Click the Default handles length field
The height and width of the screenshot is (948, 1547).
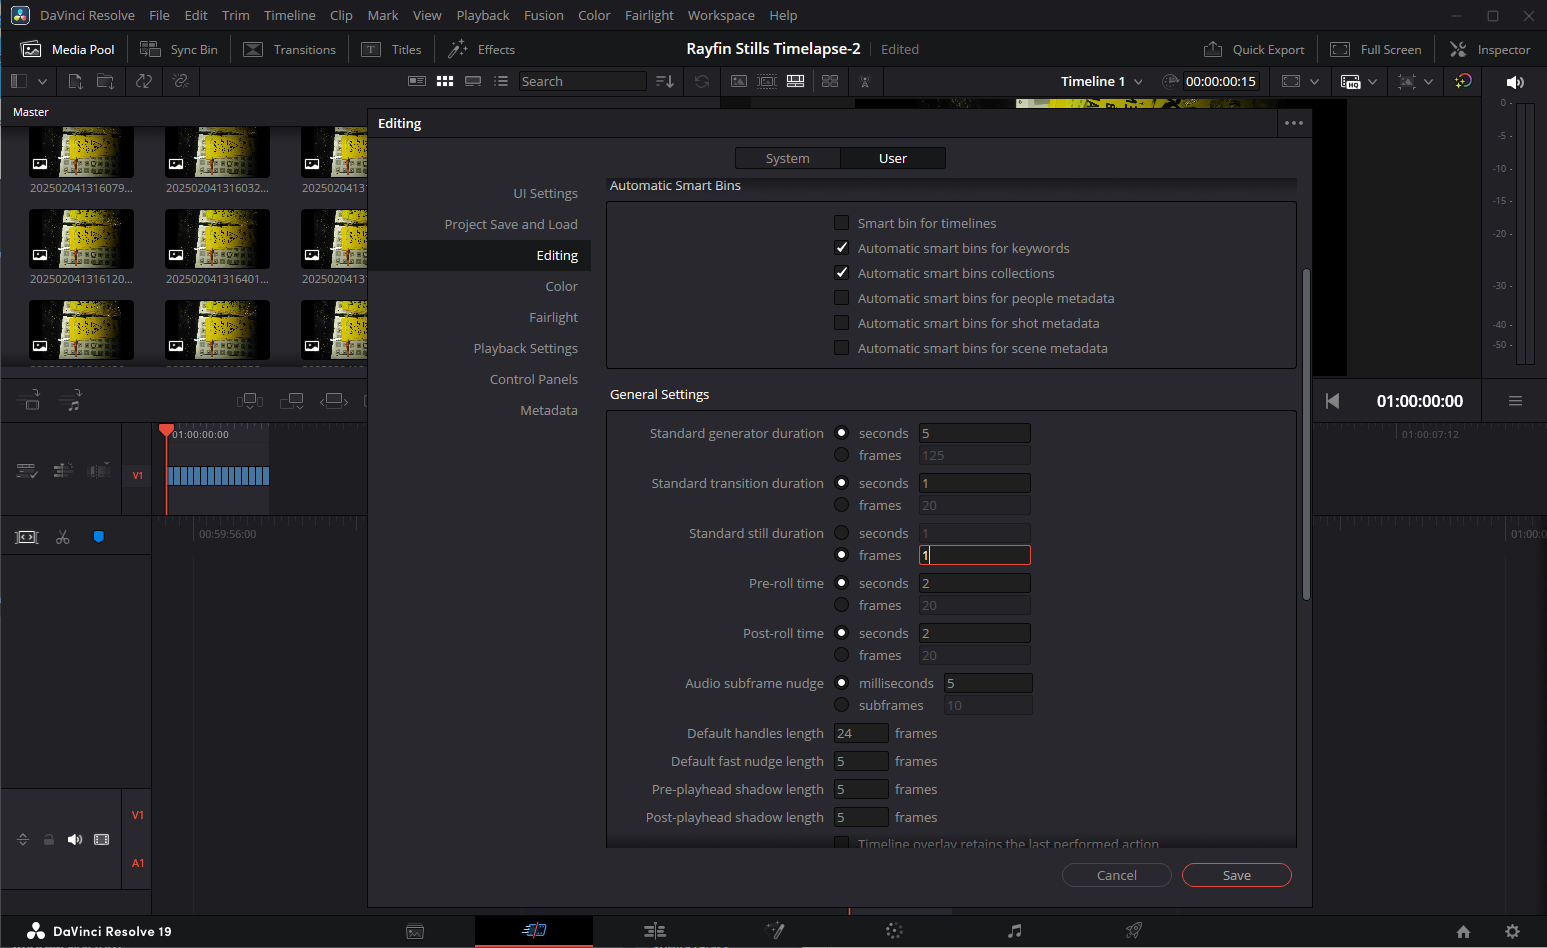[x=860, y=733]
